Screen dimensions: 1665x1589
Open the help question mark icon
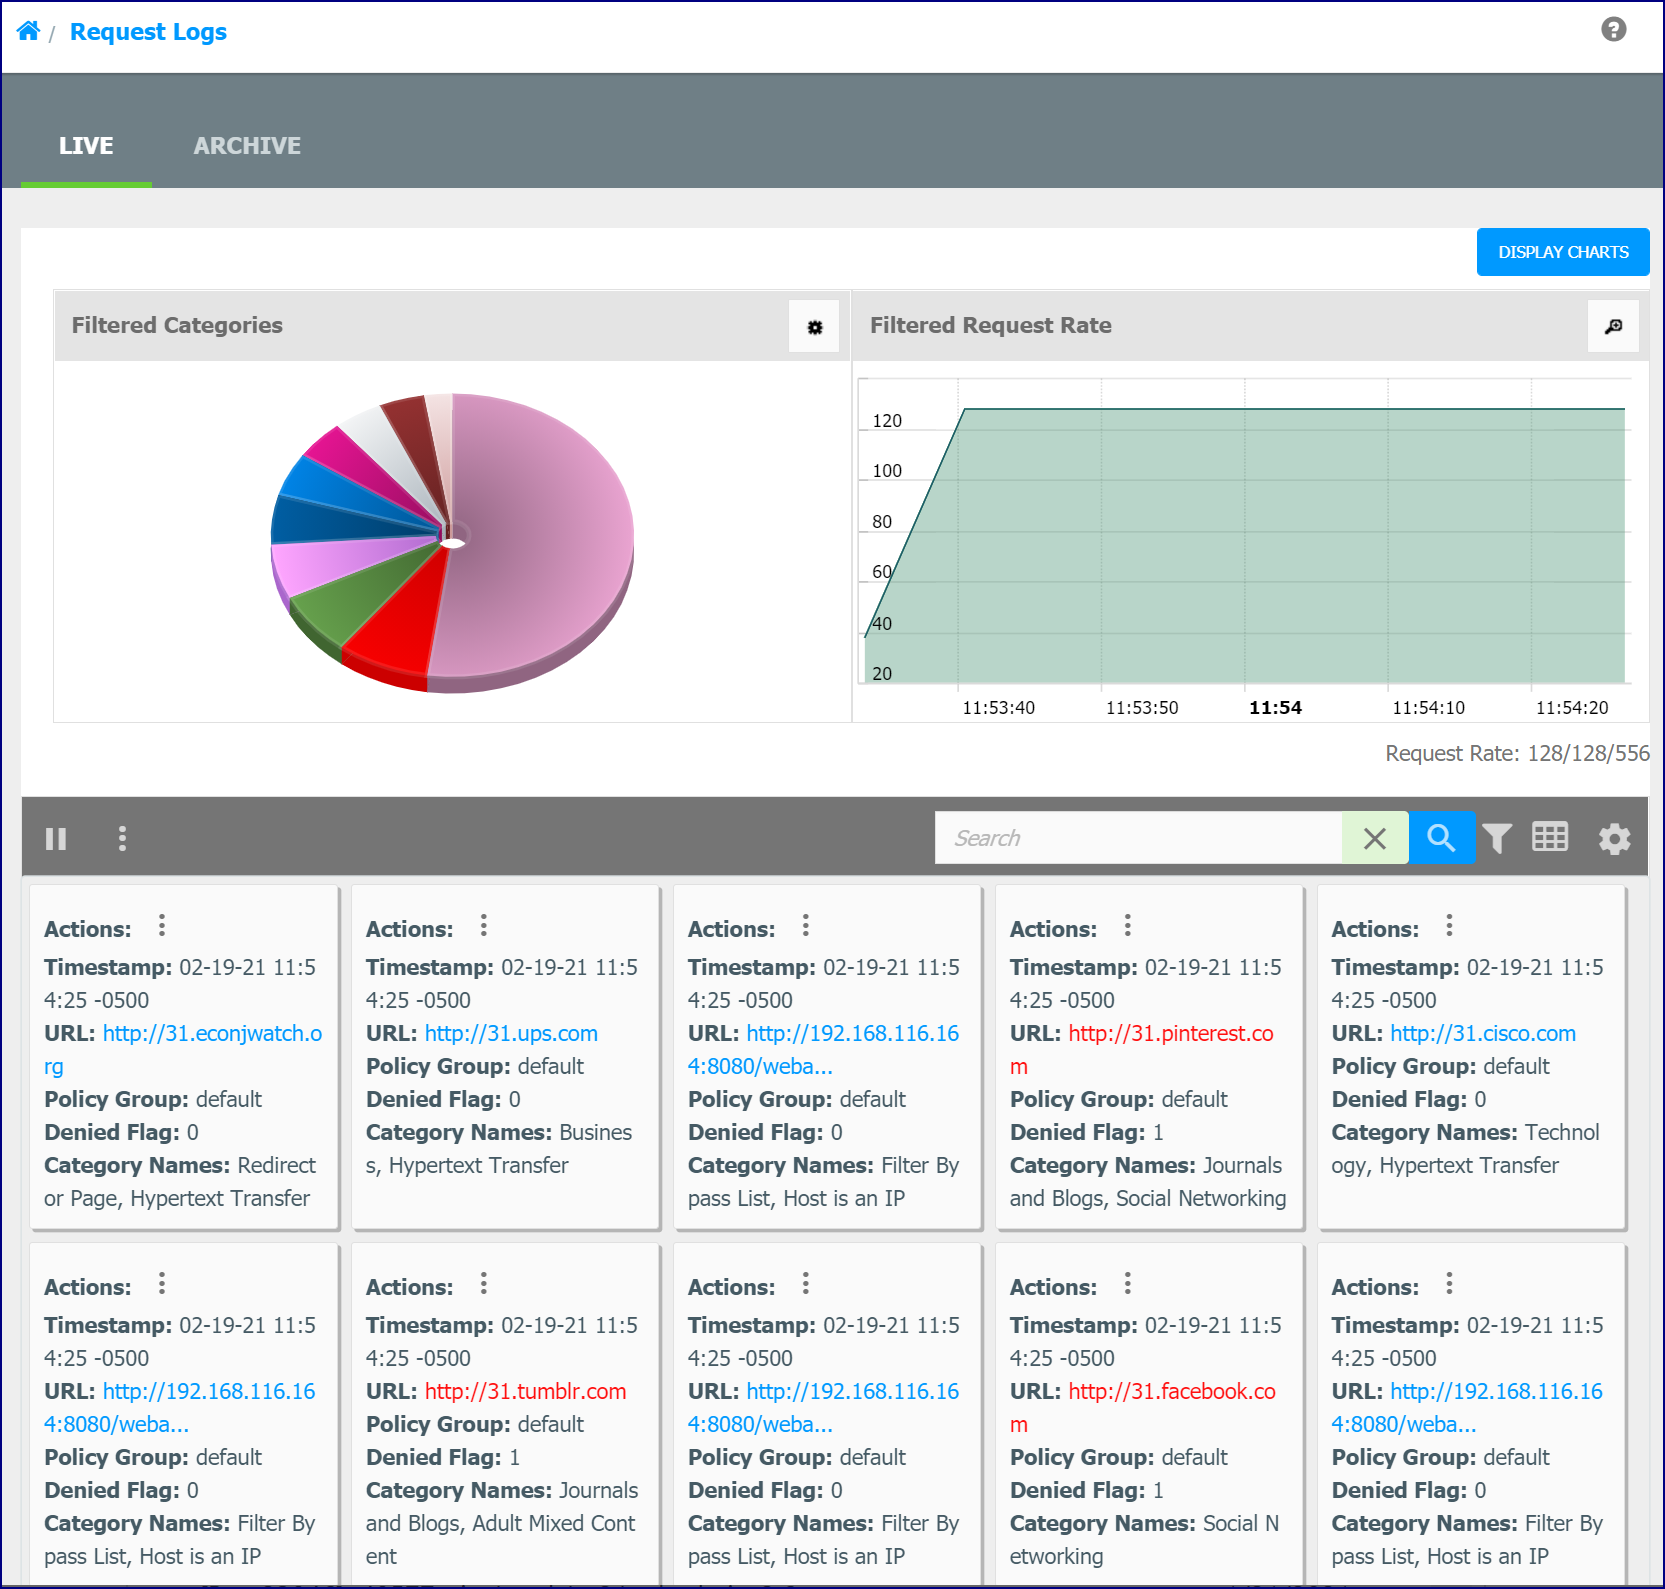pyautogui.click(x=1613, y=29)
